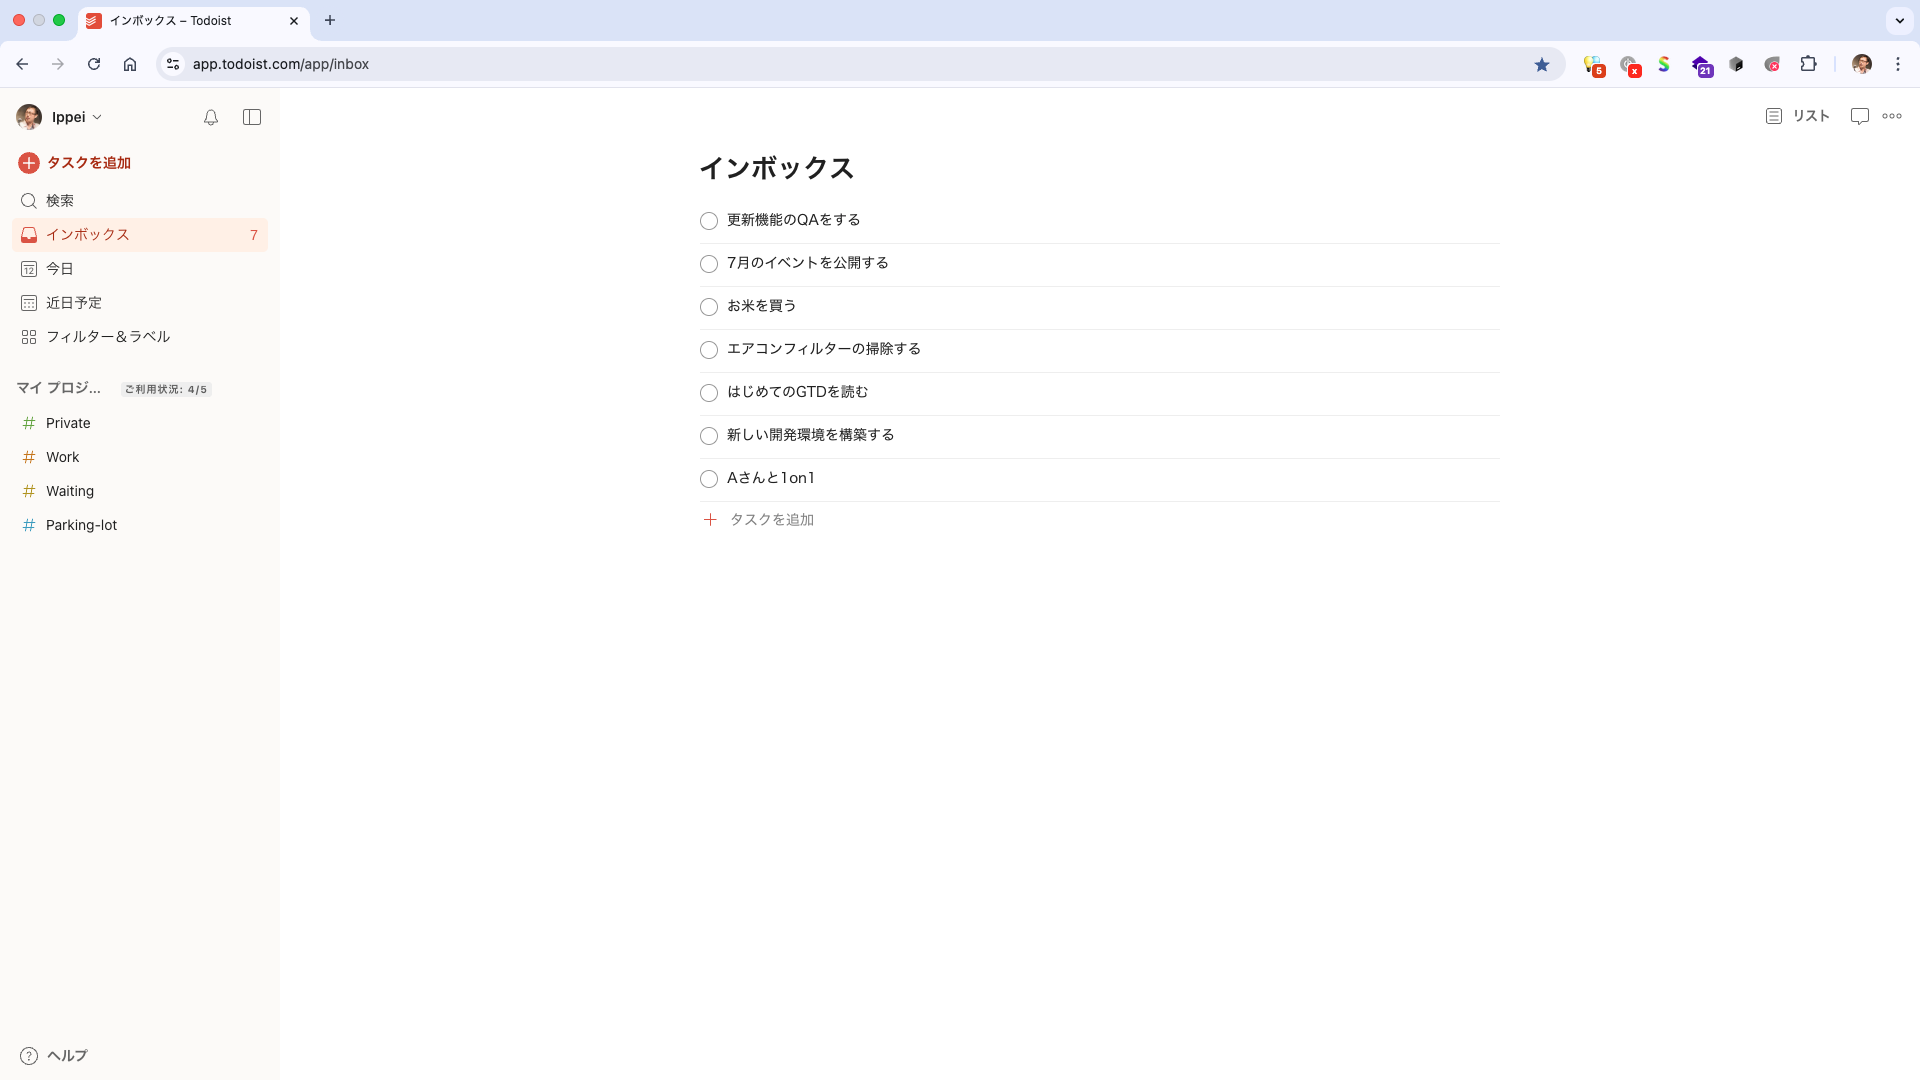This screenshot has height=1080, width=1920.
Task: Open the browser tab search chevron
Action: pos(1899,21)
